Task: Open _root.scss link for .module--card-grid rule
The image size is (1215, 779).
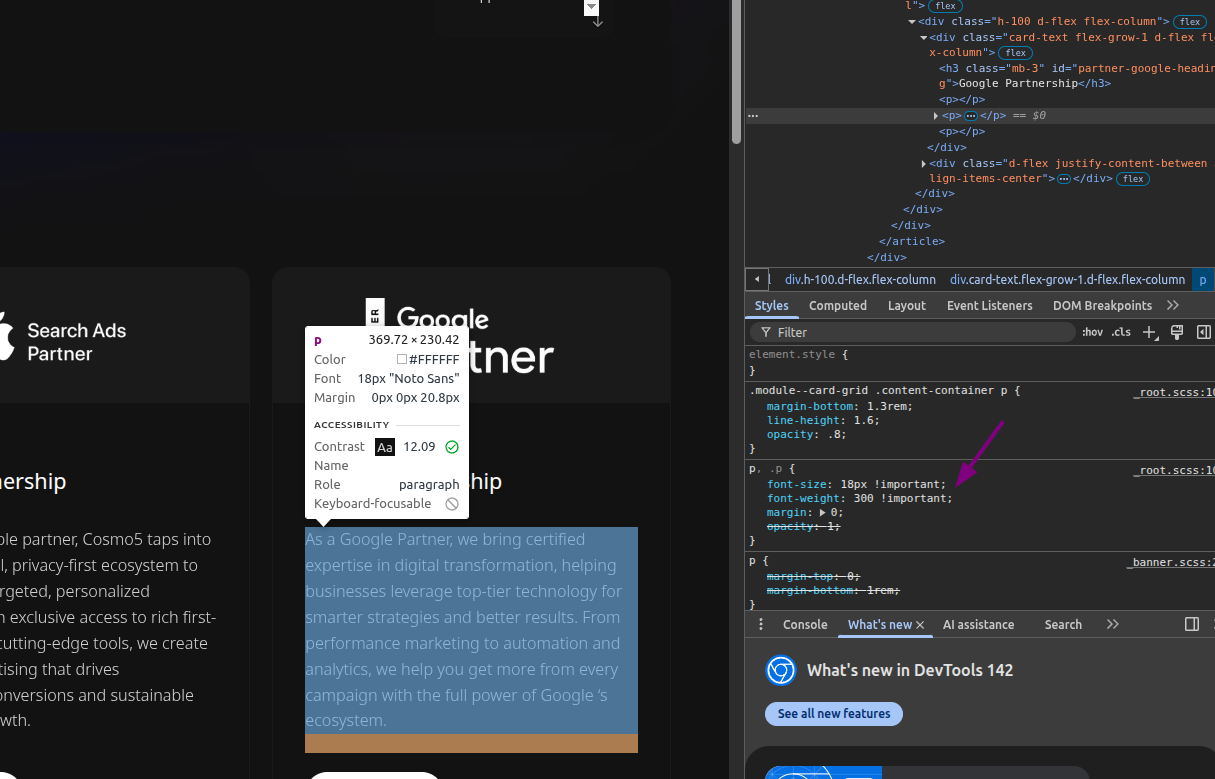Action: pyautogui.click(x=1173, y=392)
